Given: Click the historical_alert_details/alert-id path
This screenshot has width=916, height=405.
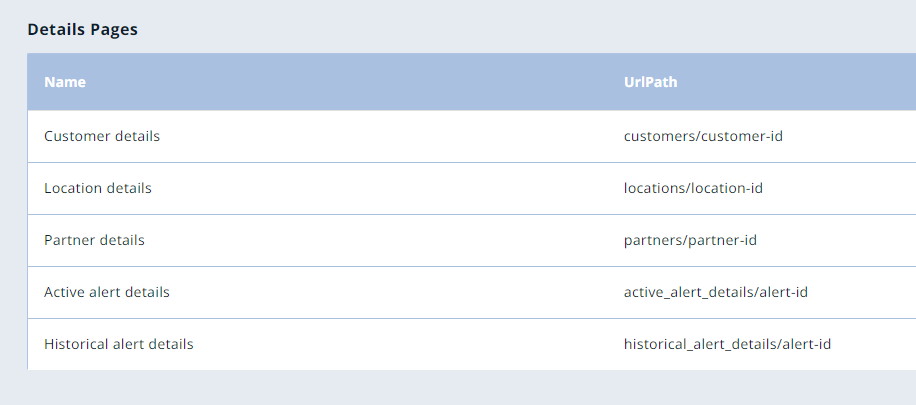Looking at the screenshot, I should pyautogui.click(x=727, y=344).
